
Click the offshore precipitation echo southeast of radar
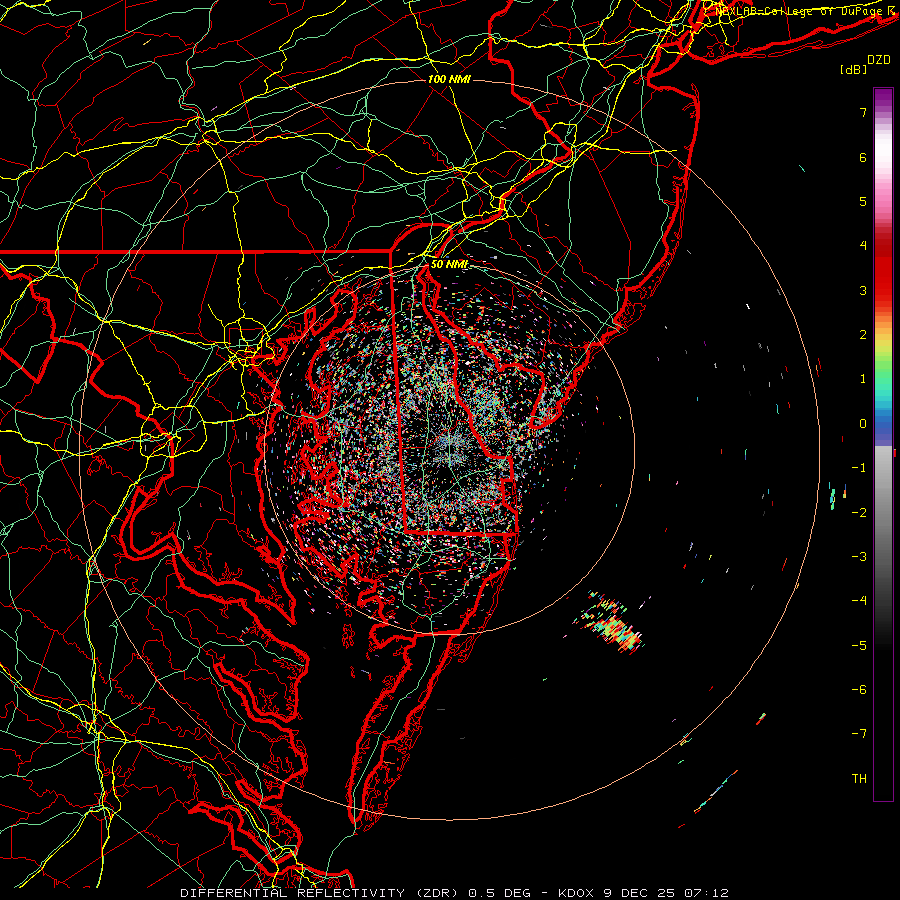click(x=610, y=624)
